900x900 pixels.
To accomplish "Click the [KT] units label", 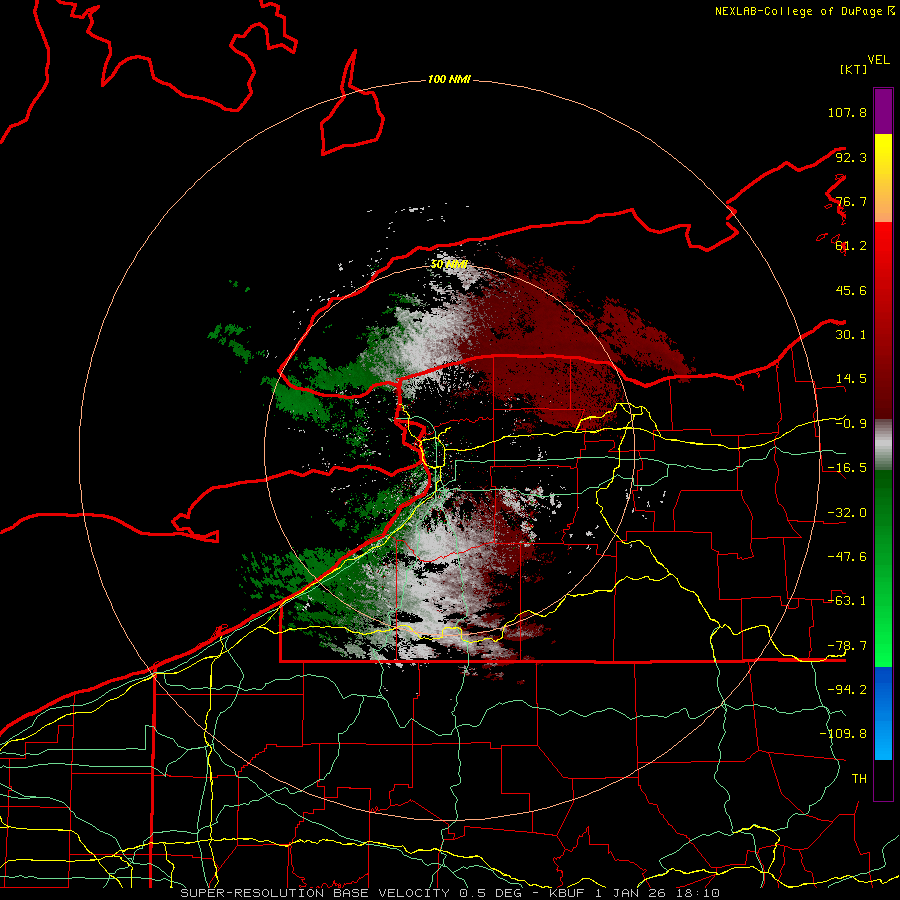I will pos(853,69).
